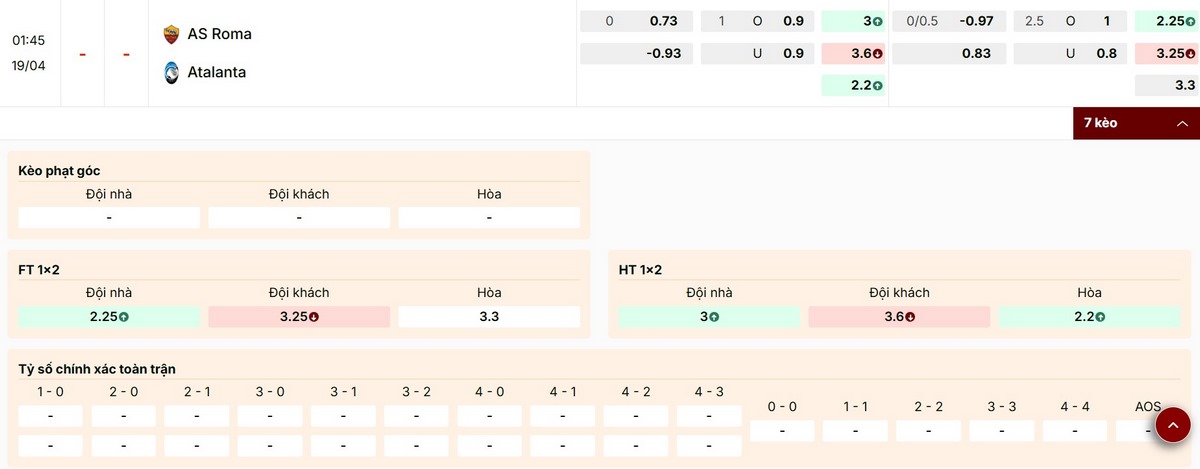This screenshot has height=469, width=1200.
Task: Click the AS Roma club crest
Action: [x=171, y=34]
